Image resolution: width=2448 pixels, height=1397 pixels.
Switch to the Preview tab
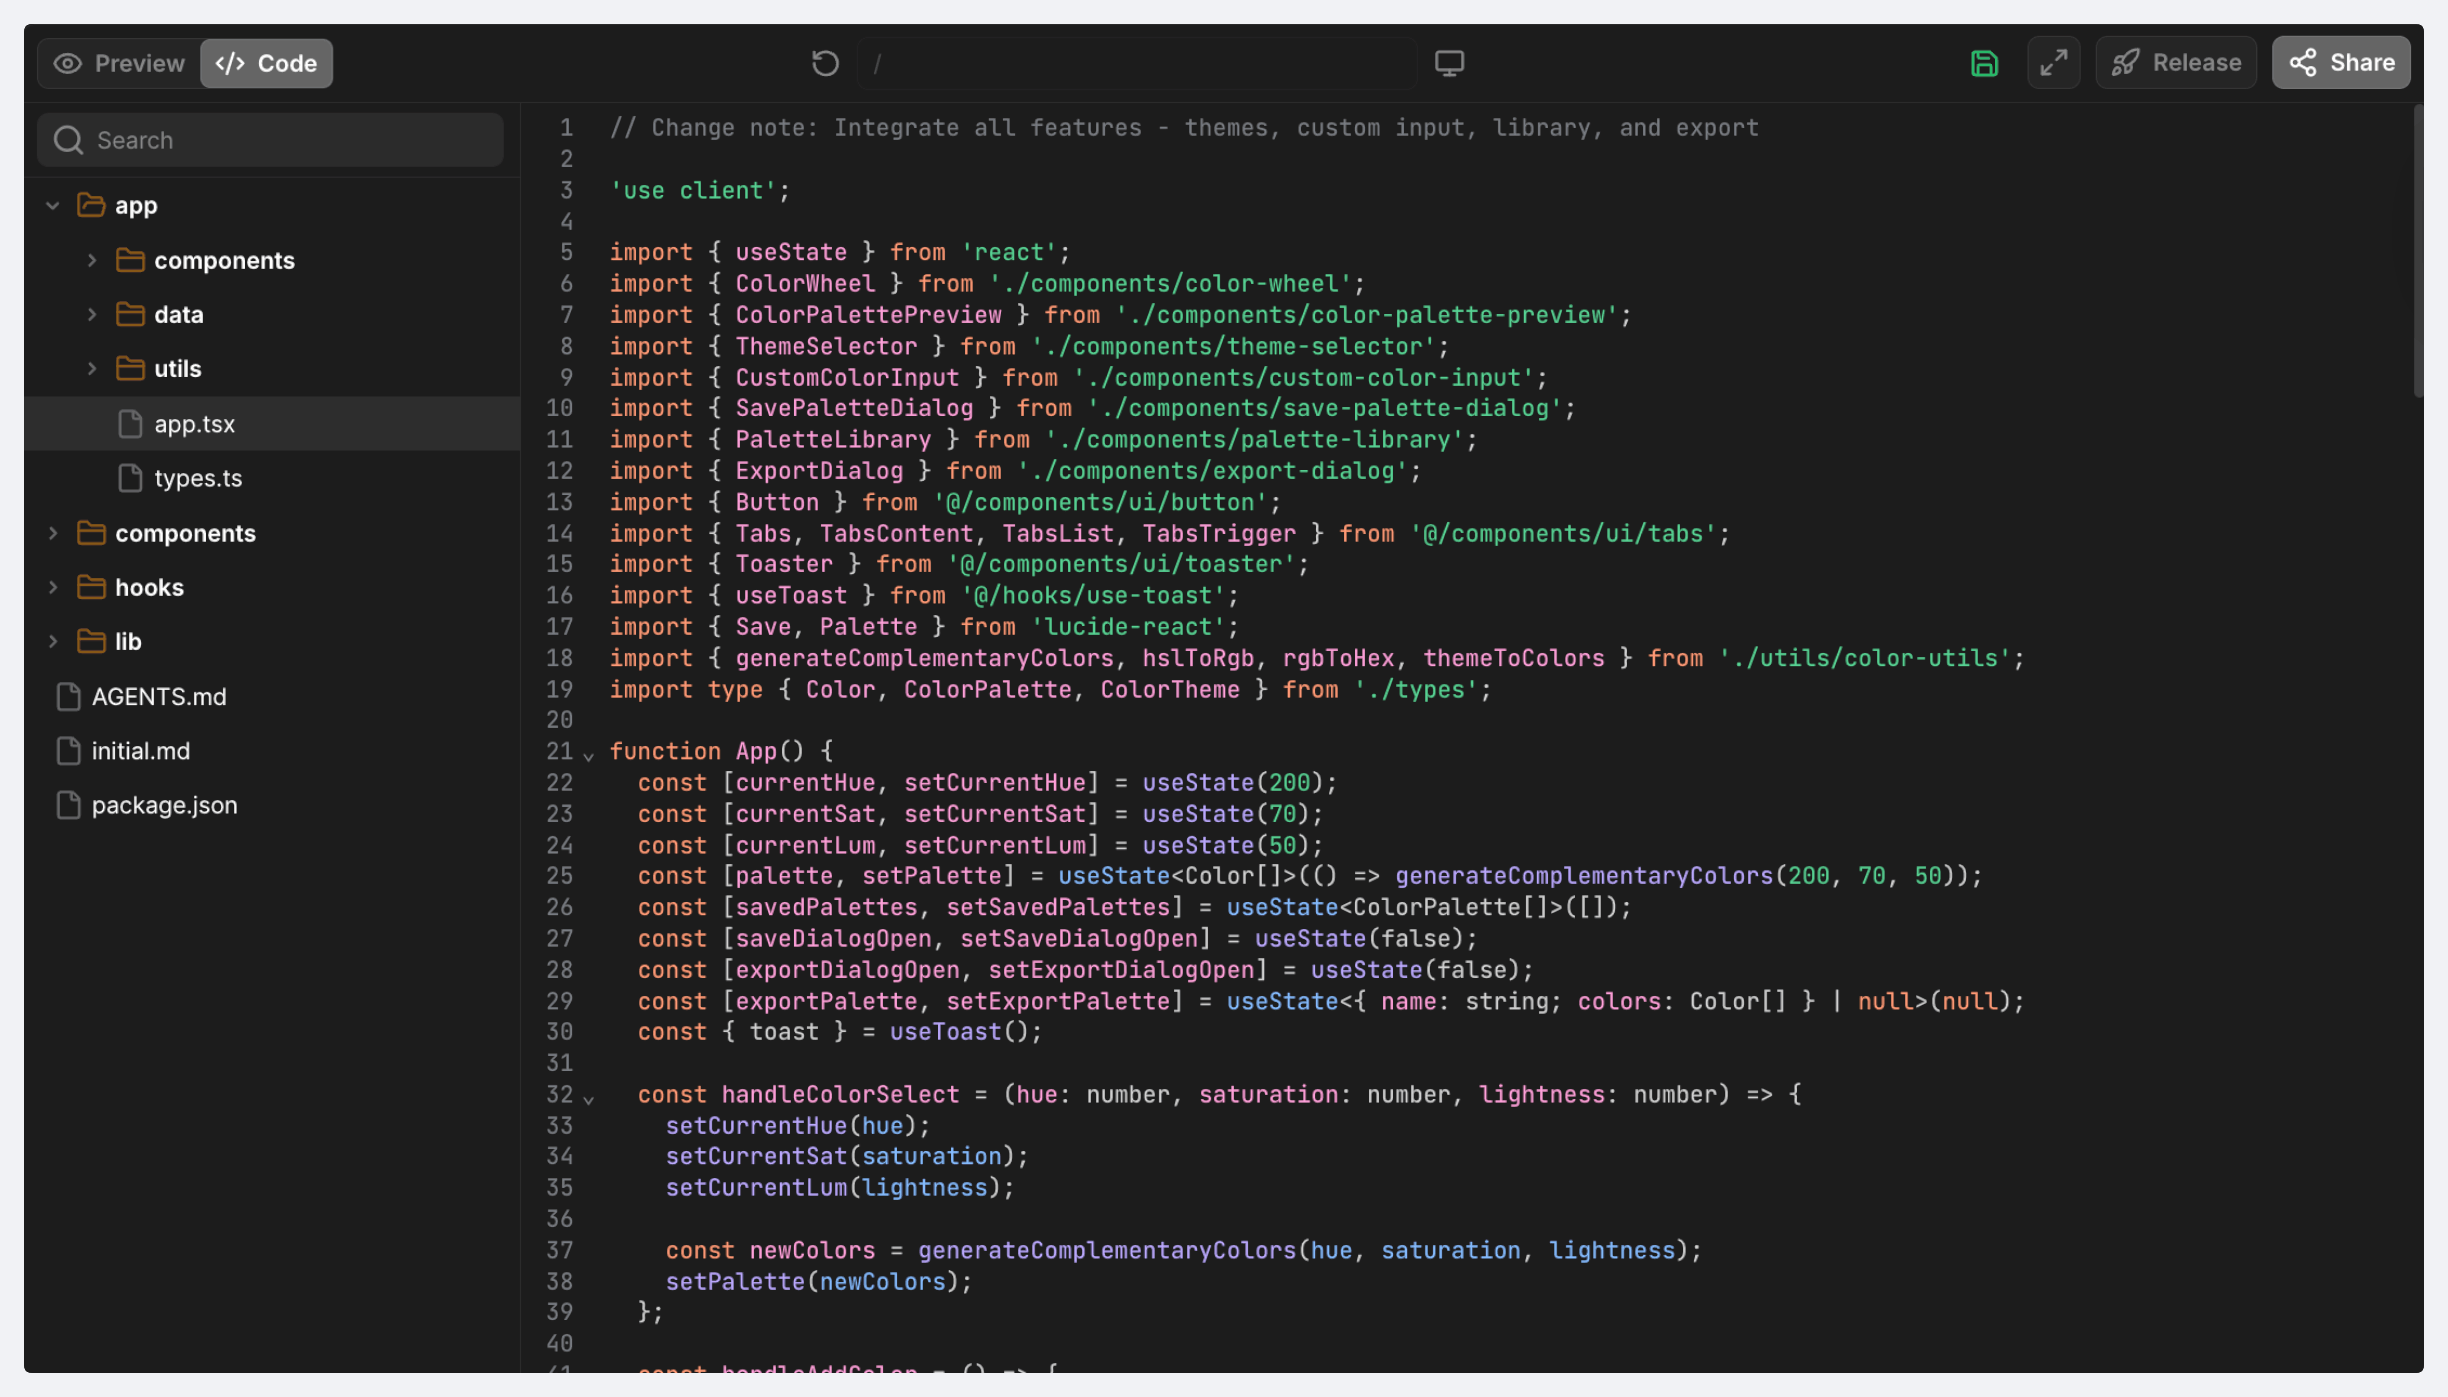pyautogui.click(x=119, y=63)
